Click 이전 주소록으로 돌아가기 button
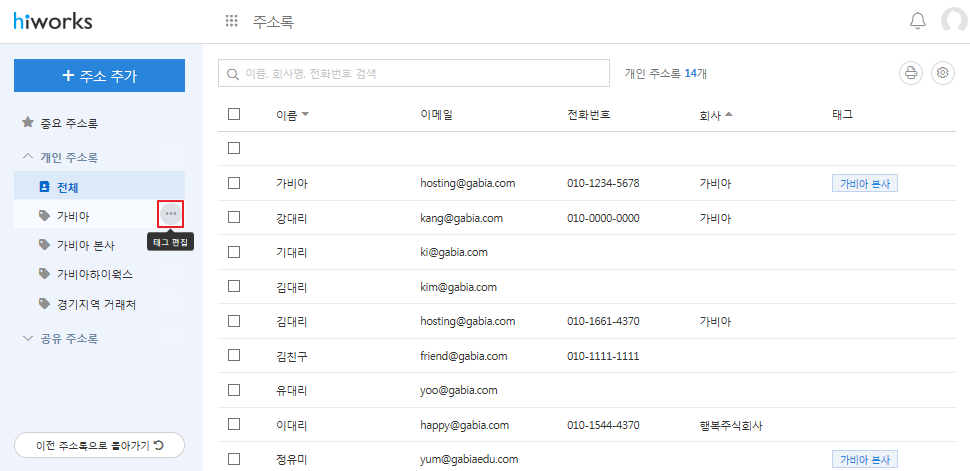The height and width of the screenshot is (471, 970). point(99,445)
